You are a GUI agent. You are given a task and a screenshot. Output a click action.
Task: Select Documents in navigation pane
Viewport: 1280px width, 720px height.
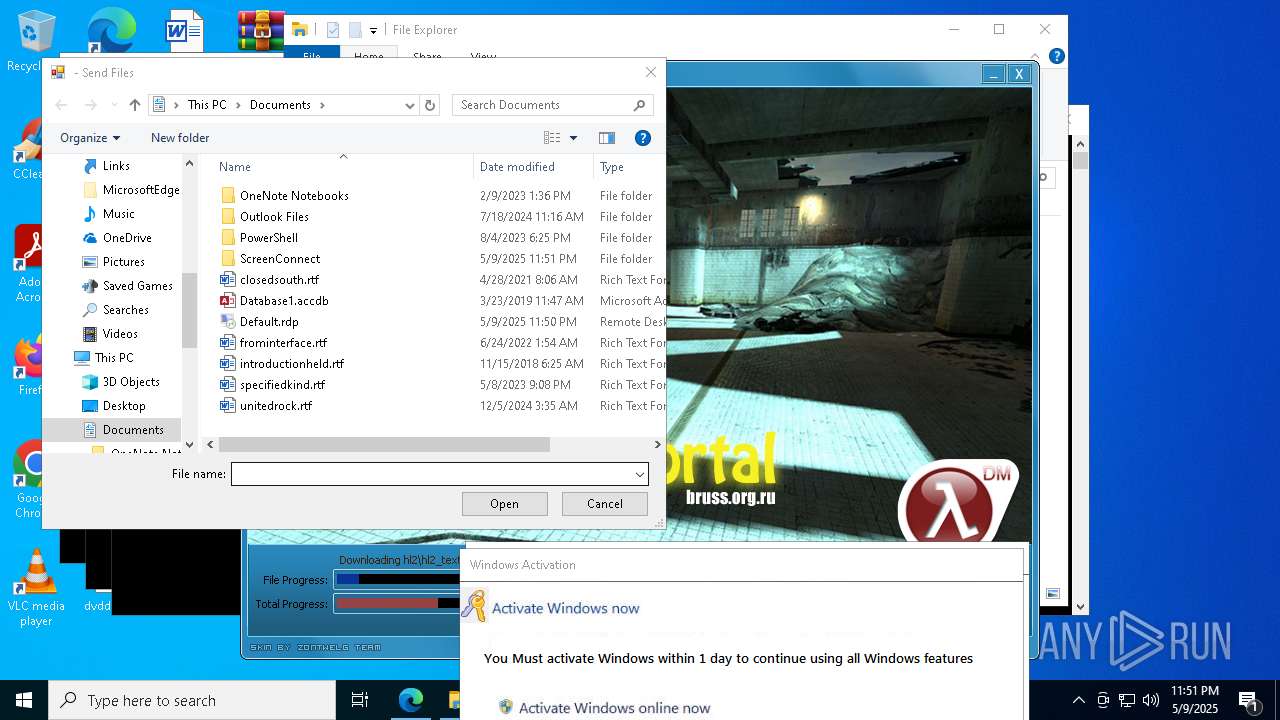133,430
